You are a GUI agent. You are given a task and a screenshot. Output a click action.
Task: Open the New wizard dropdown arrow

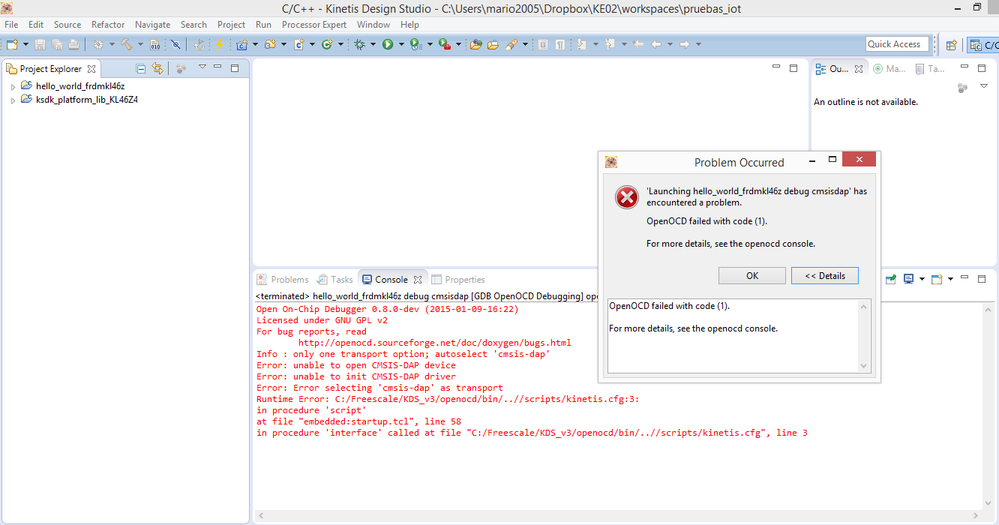coord(25,44)
